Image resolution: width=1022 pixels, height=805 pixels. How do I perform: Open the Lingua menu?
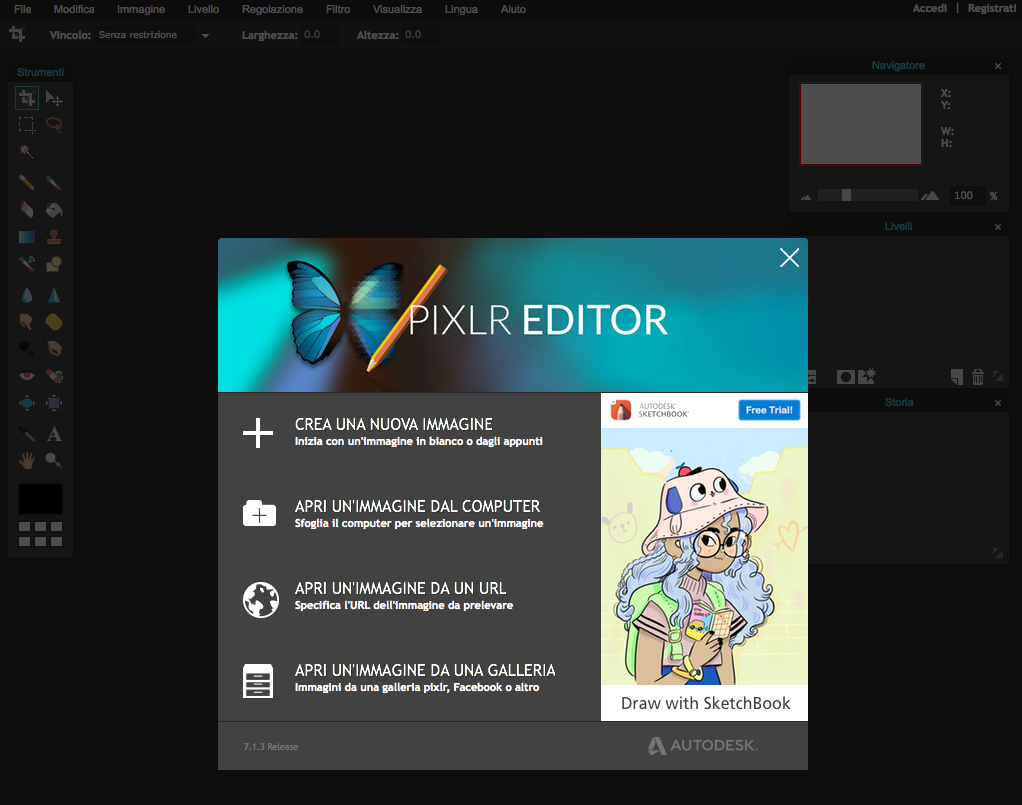tap(461, 9)
